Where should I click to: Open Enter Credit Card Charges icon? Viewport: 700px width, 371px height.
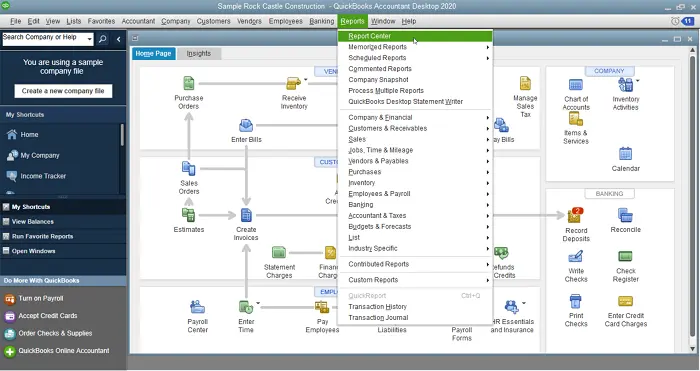(625, 301)
